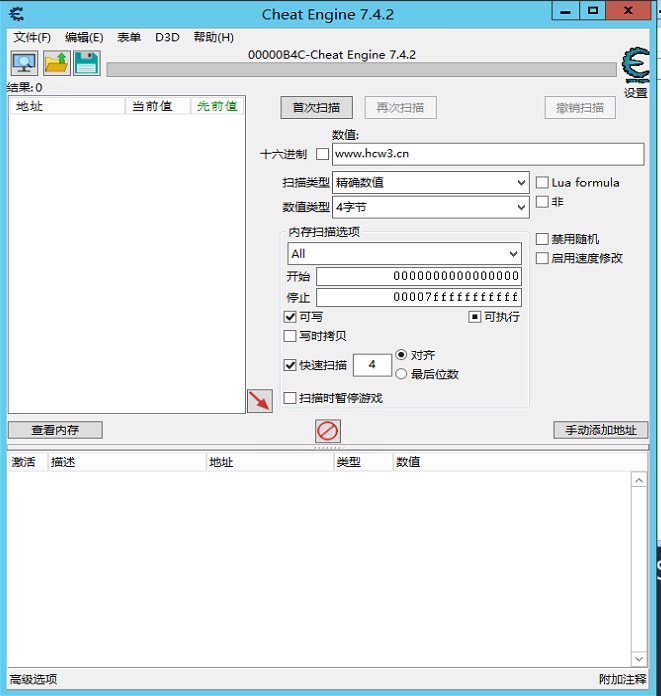Click the 开始 start address field
This screenshot has width=661, height=696.
[419, 276]
